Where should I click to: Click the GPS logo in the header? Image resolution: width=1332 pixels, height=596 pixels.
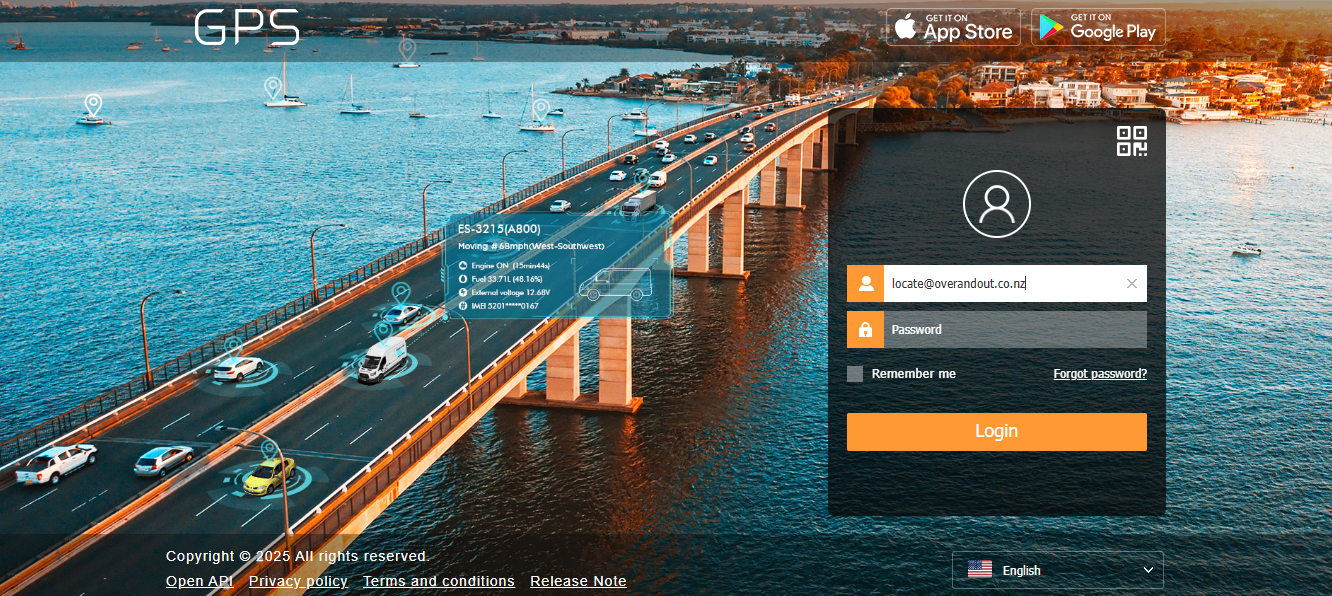247,27
